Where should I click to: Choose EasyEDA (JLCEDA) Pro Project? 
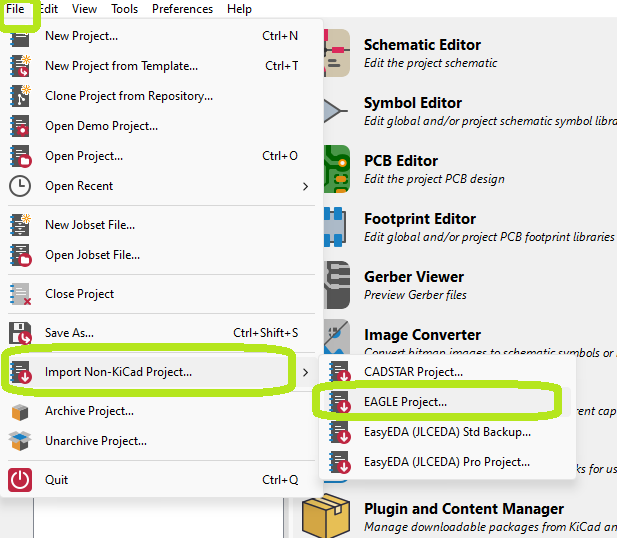446,462
